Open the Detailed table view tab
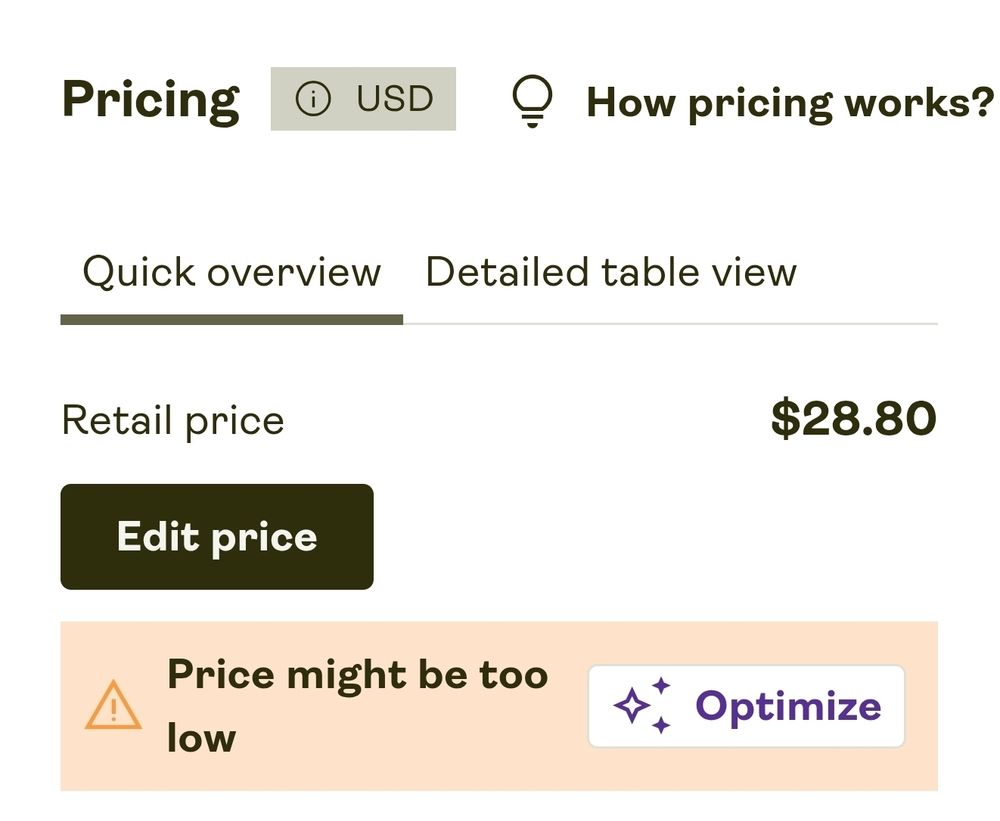This screenshot has width=1000, height=821. 611,272
